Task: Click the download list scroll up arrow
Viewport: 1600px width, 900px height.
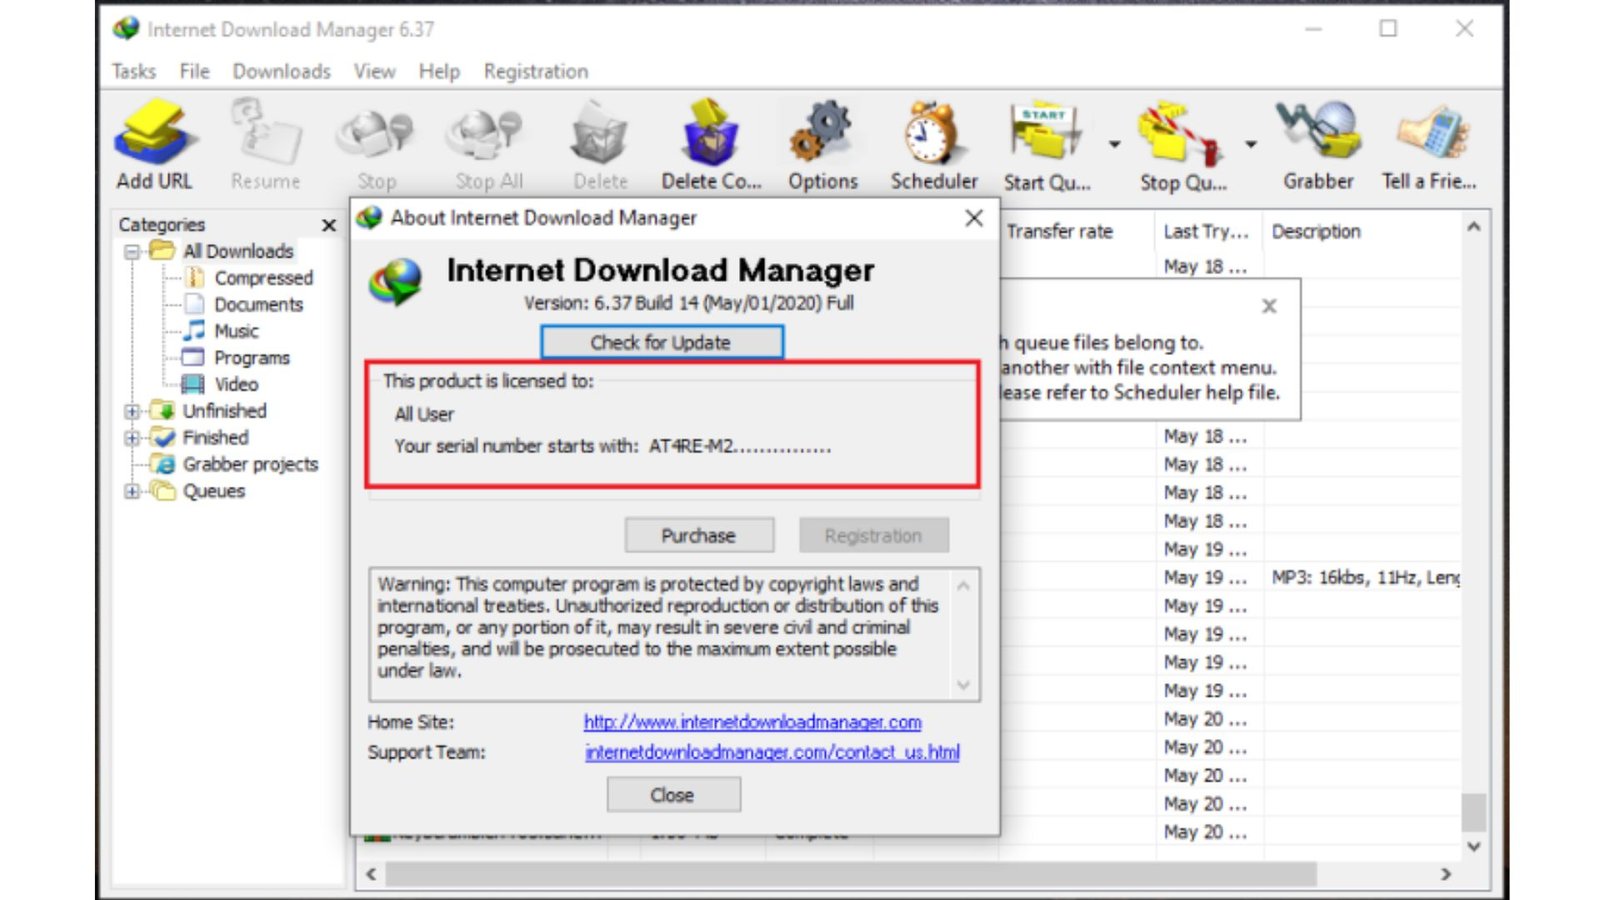Action: (x=1474, y=228)
